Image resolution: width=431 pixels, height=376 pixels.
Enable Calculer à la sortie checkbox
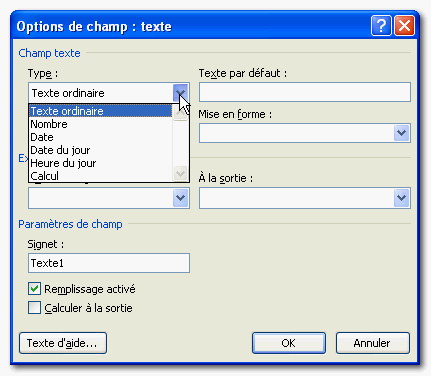coord(34,308)
